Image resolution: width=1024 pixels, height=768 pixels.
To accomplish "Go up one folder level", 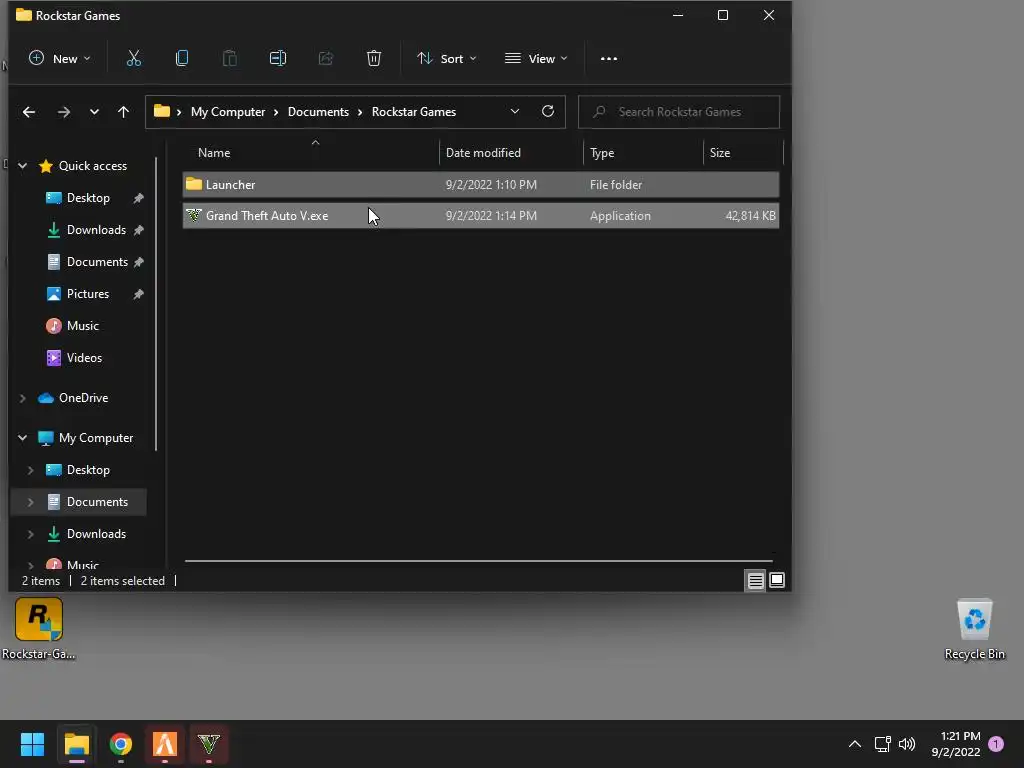I will click(x=123, y=112).
